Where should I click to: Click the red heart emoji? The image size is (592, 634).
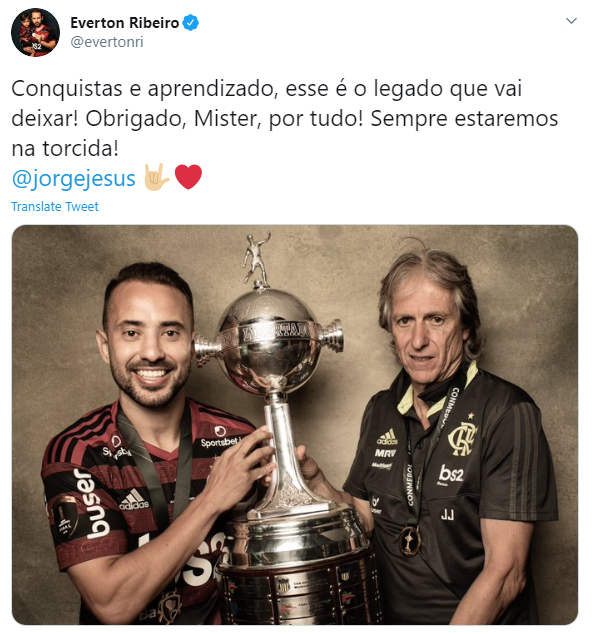coord(188,177)
